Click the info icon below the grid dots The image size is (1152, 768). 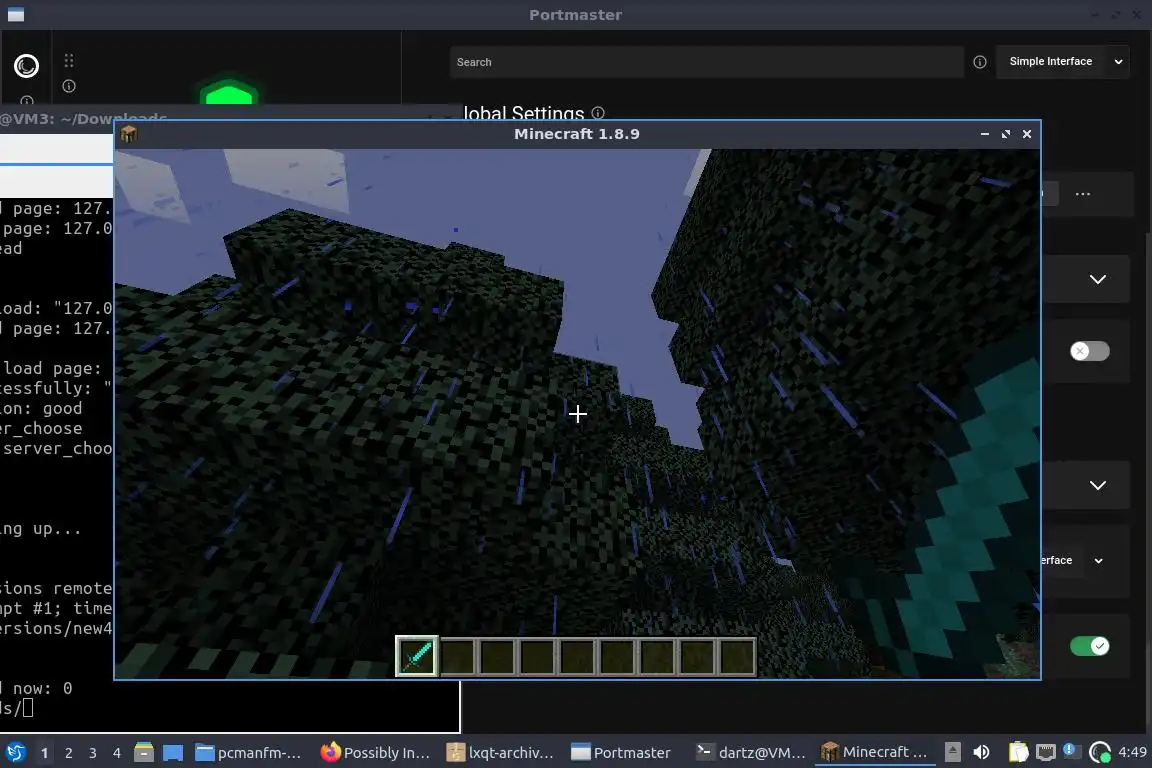click(x=69, y=86)
